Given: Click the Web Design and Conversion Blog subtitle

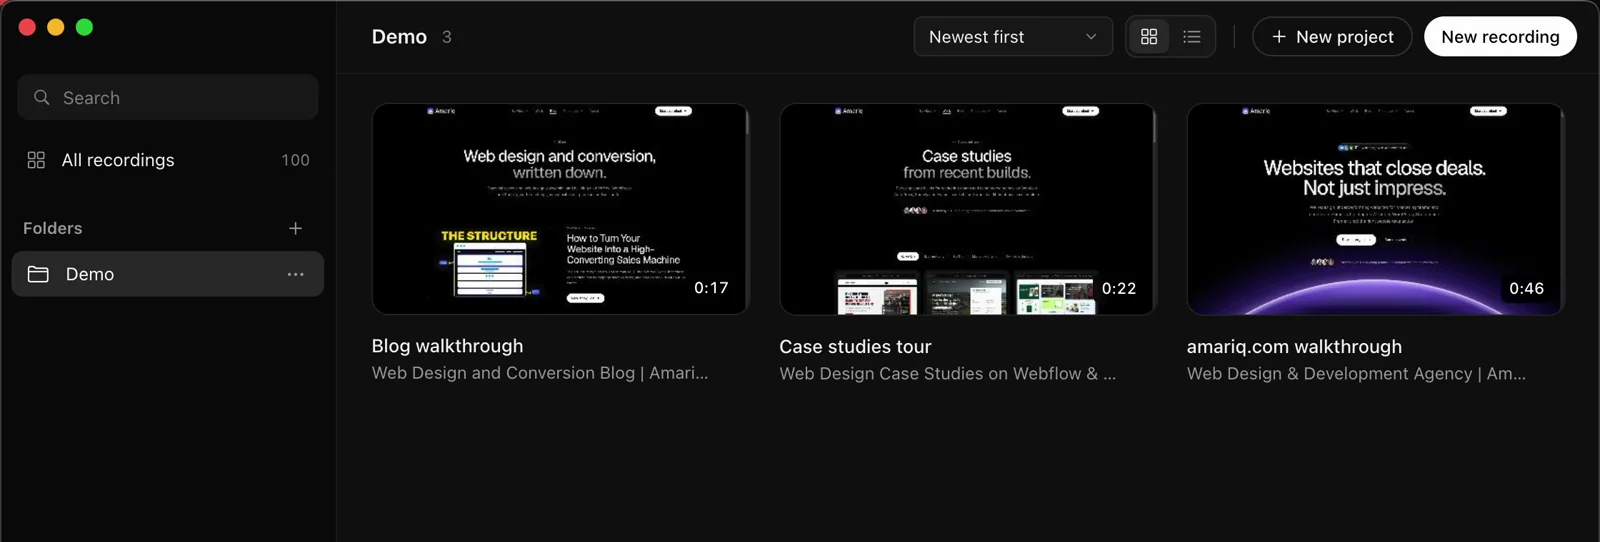Looking at the screenshot, I should [x=540, y=373].
